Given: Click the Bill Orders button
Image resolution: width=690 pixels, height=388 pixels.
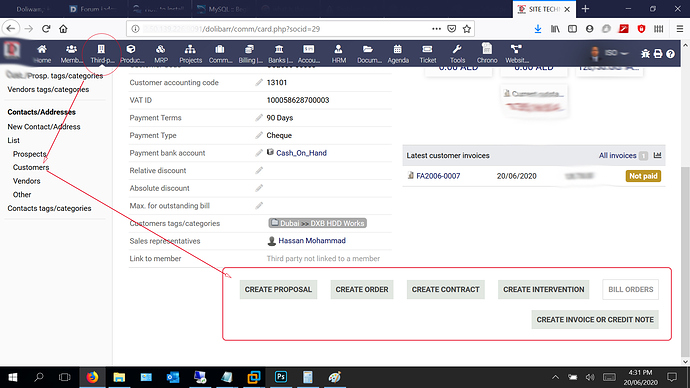Looking at the screenshot, I should (x=631, y=289).
